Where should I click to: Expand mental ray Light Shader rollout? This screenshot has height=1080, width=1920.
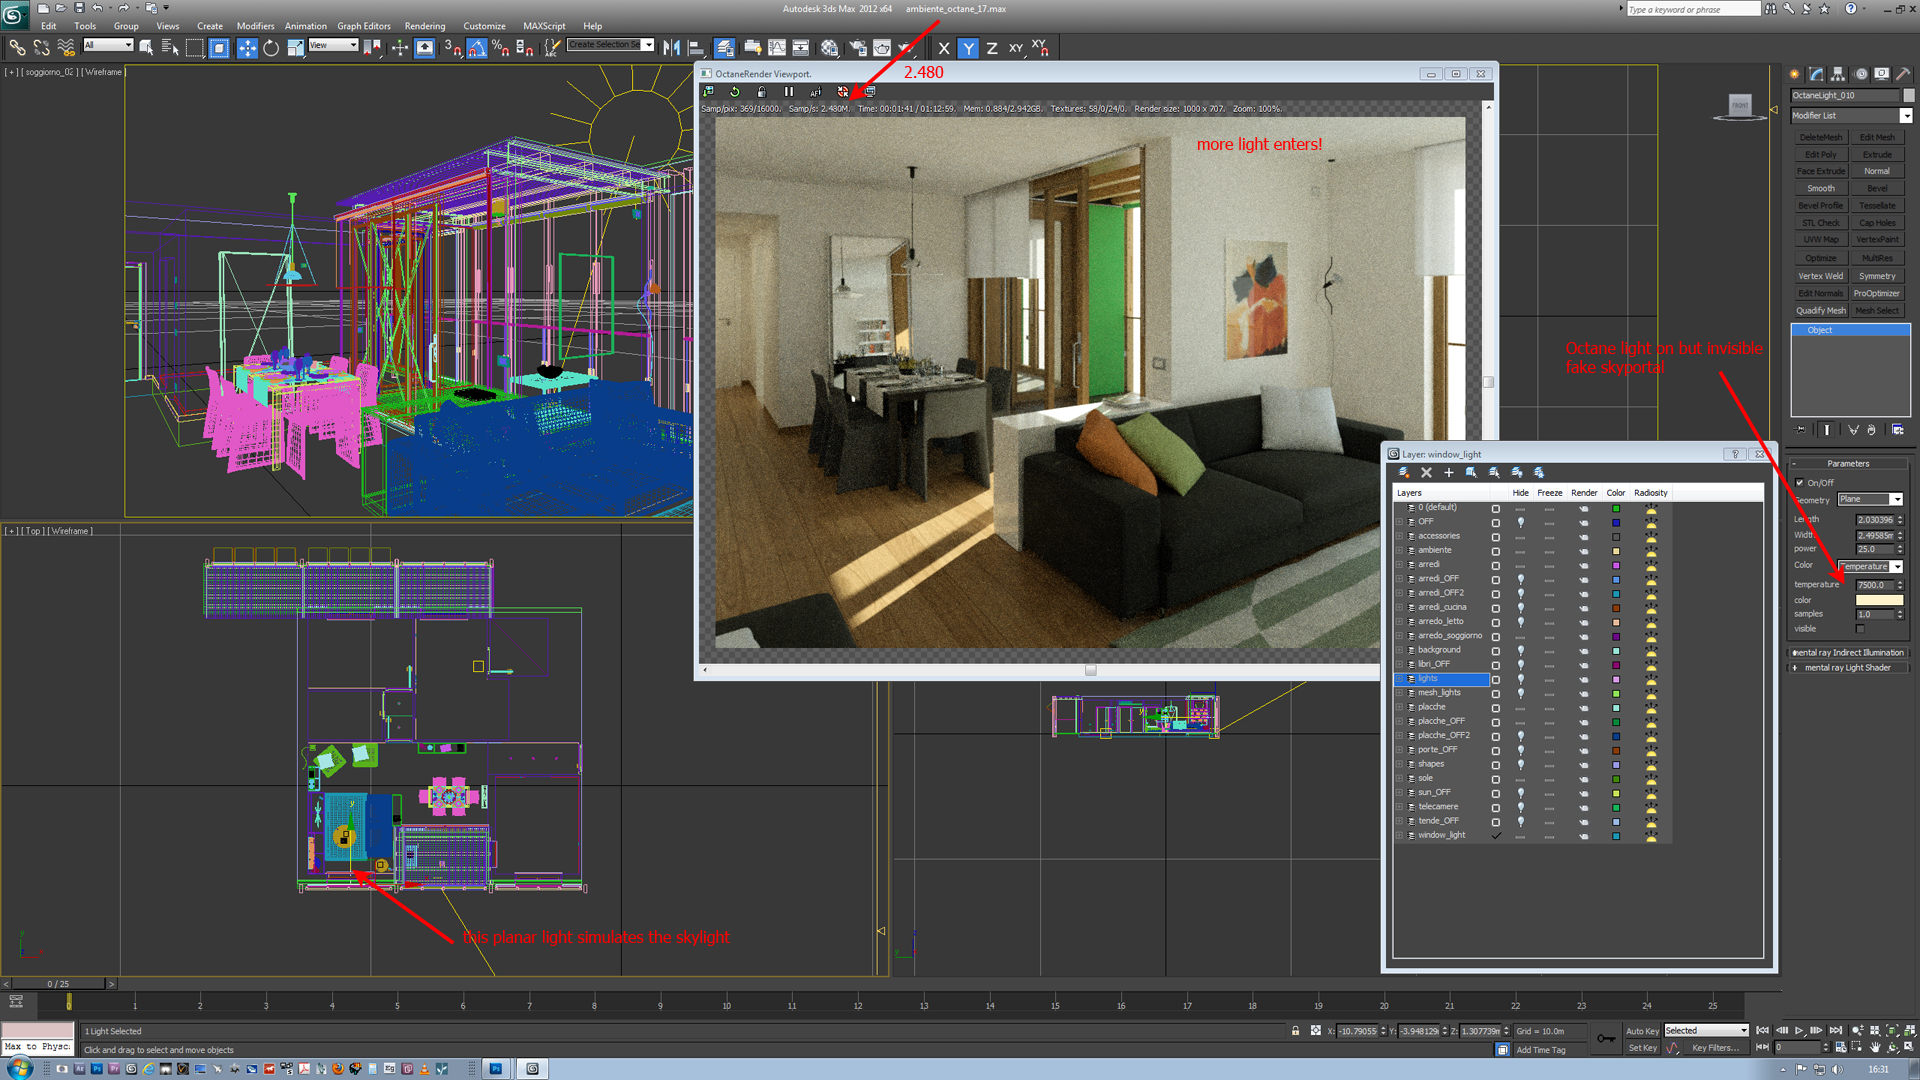(1847, 668)
